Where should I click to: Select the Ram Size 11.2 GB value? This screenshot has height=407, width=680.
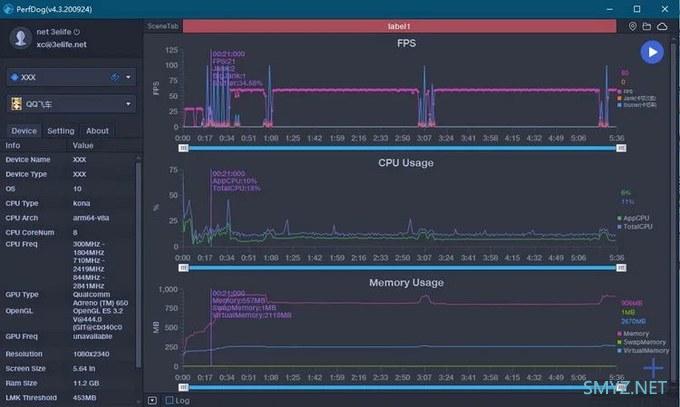[x=86, y=383]
